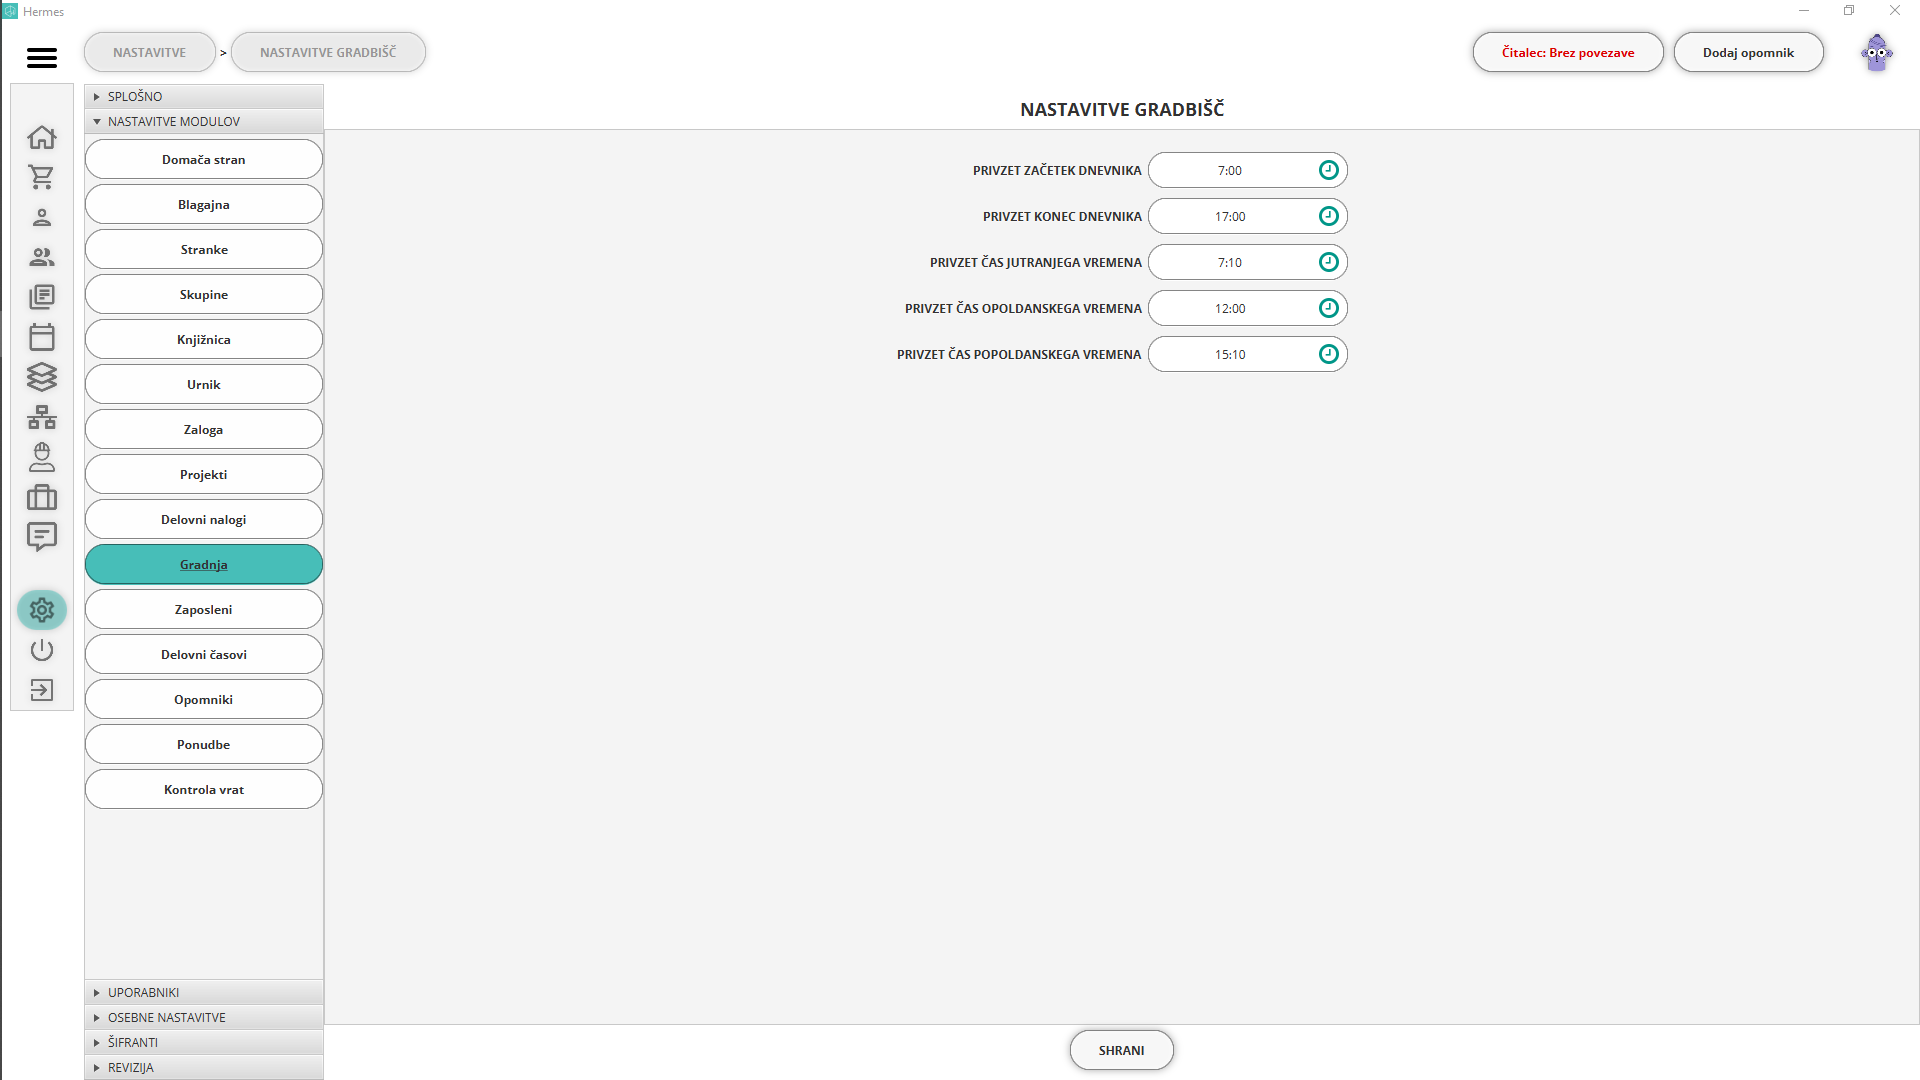Select Delovni nalogi module settings
This screenshot has width=1920, height=1080.
point(204,519)
